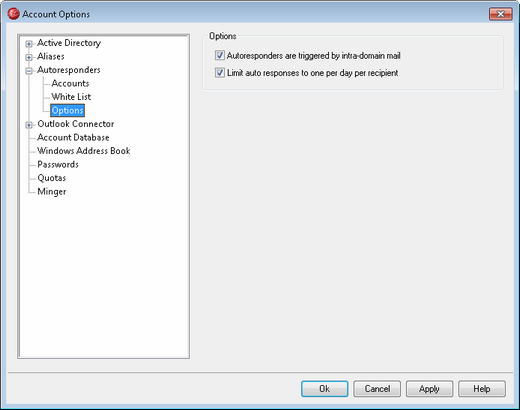Expand the Aliases tree node
Screen dimensions: 520x410
[x=29, y=57]
